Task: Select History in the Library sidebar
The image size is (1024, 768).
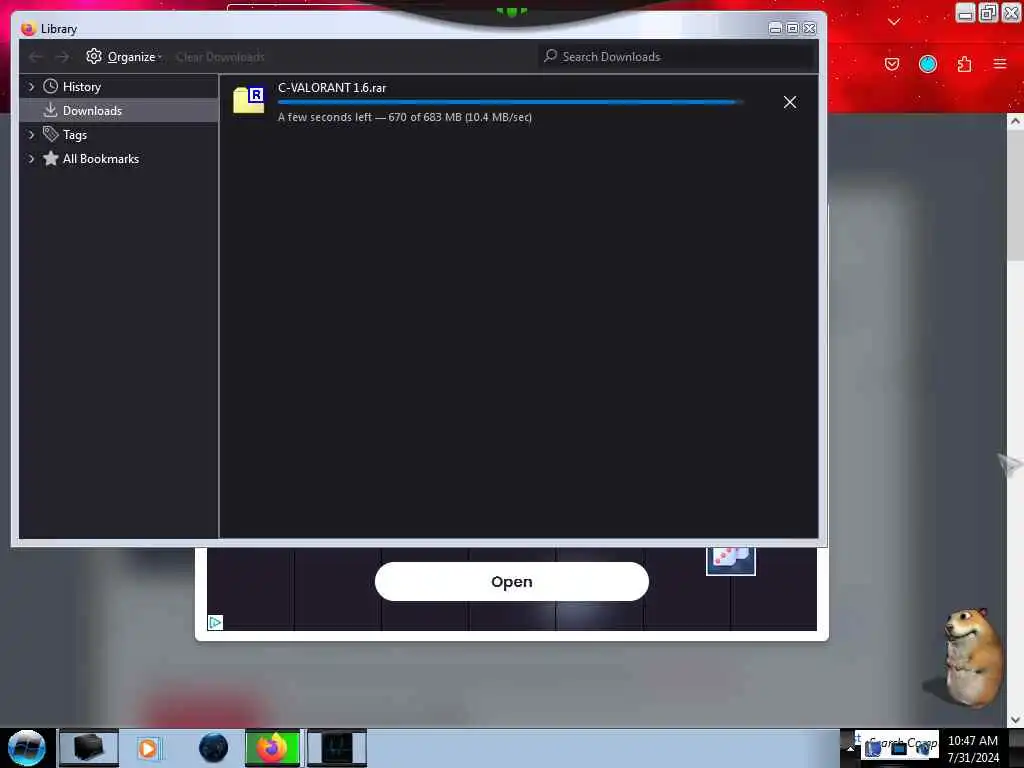Action: [x=82, y=86]
